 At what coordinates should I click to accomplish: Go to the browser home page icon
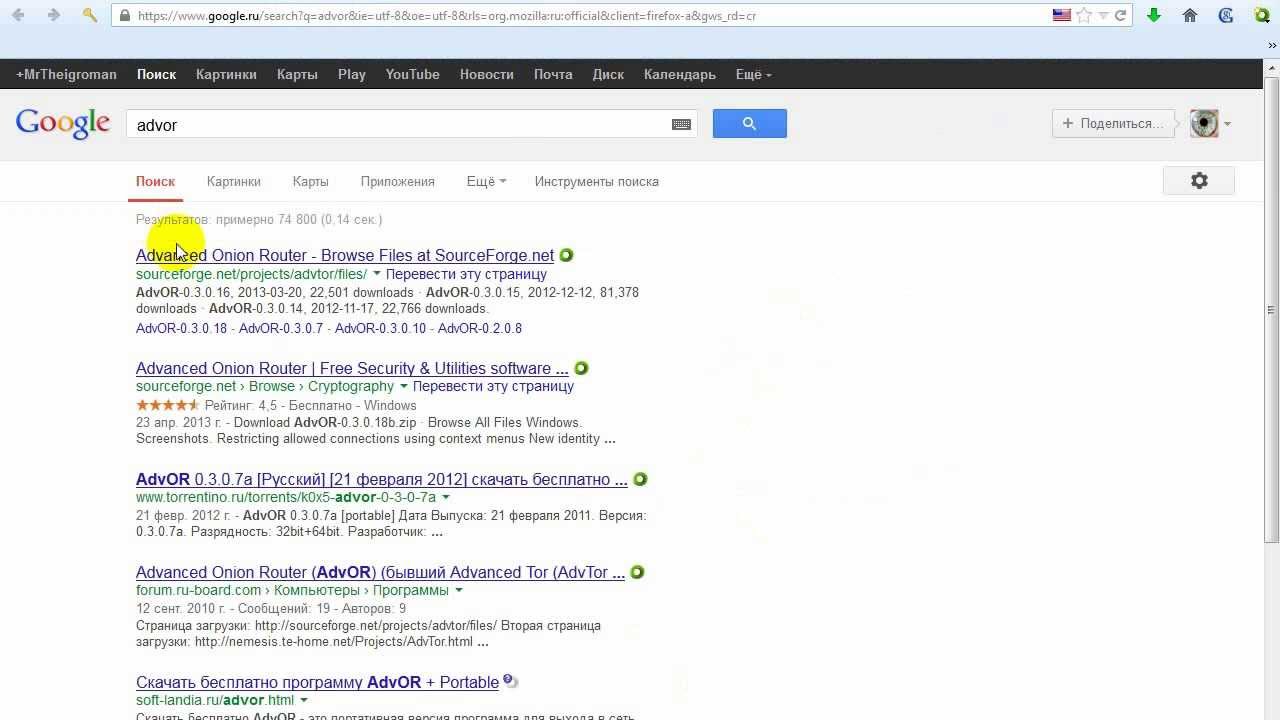pos(1190,15)
